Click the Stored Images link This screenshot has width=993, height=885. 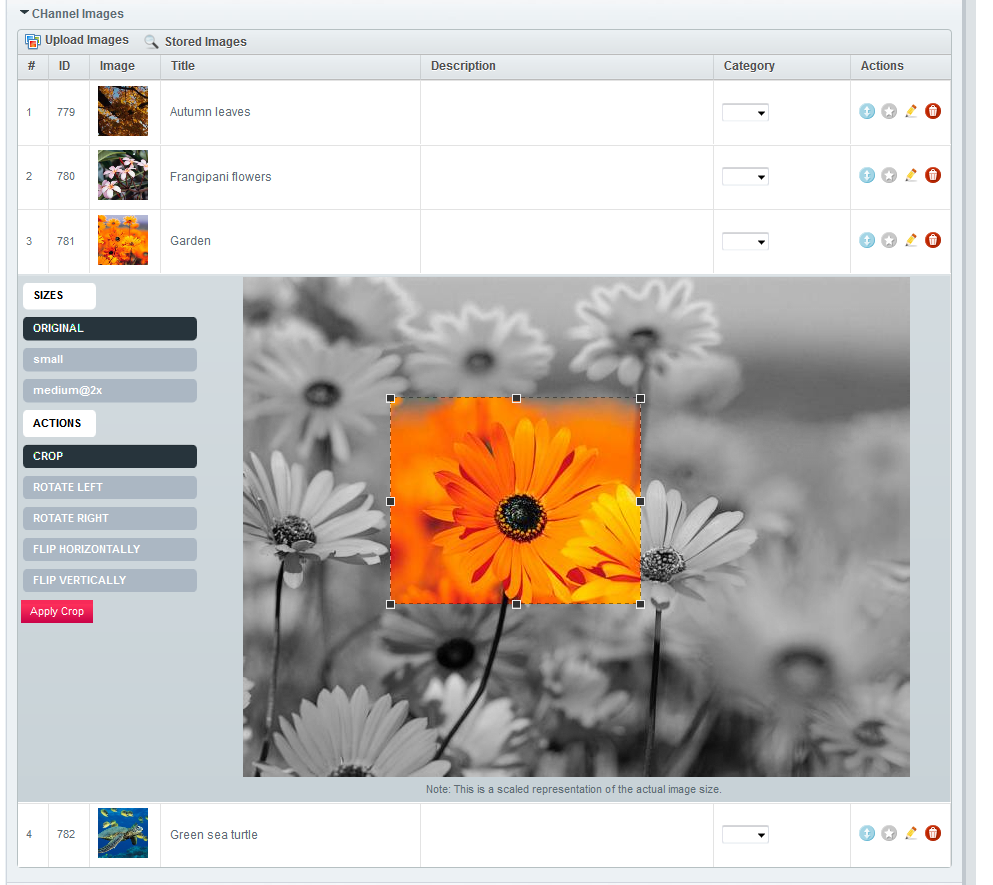(206, 42)
